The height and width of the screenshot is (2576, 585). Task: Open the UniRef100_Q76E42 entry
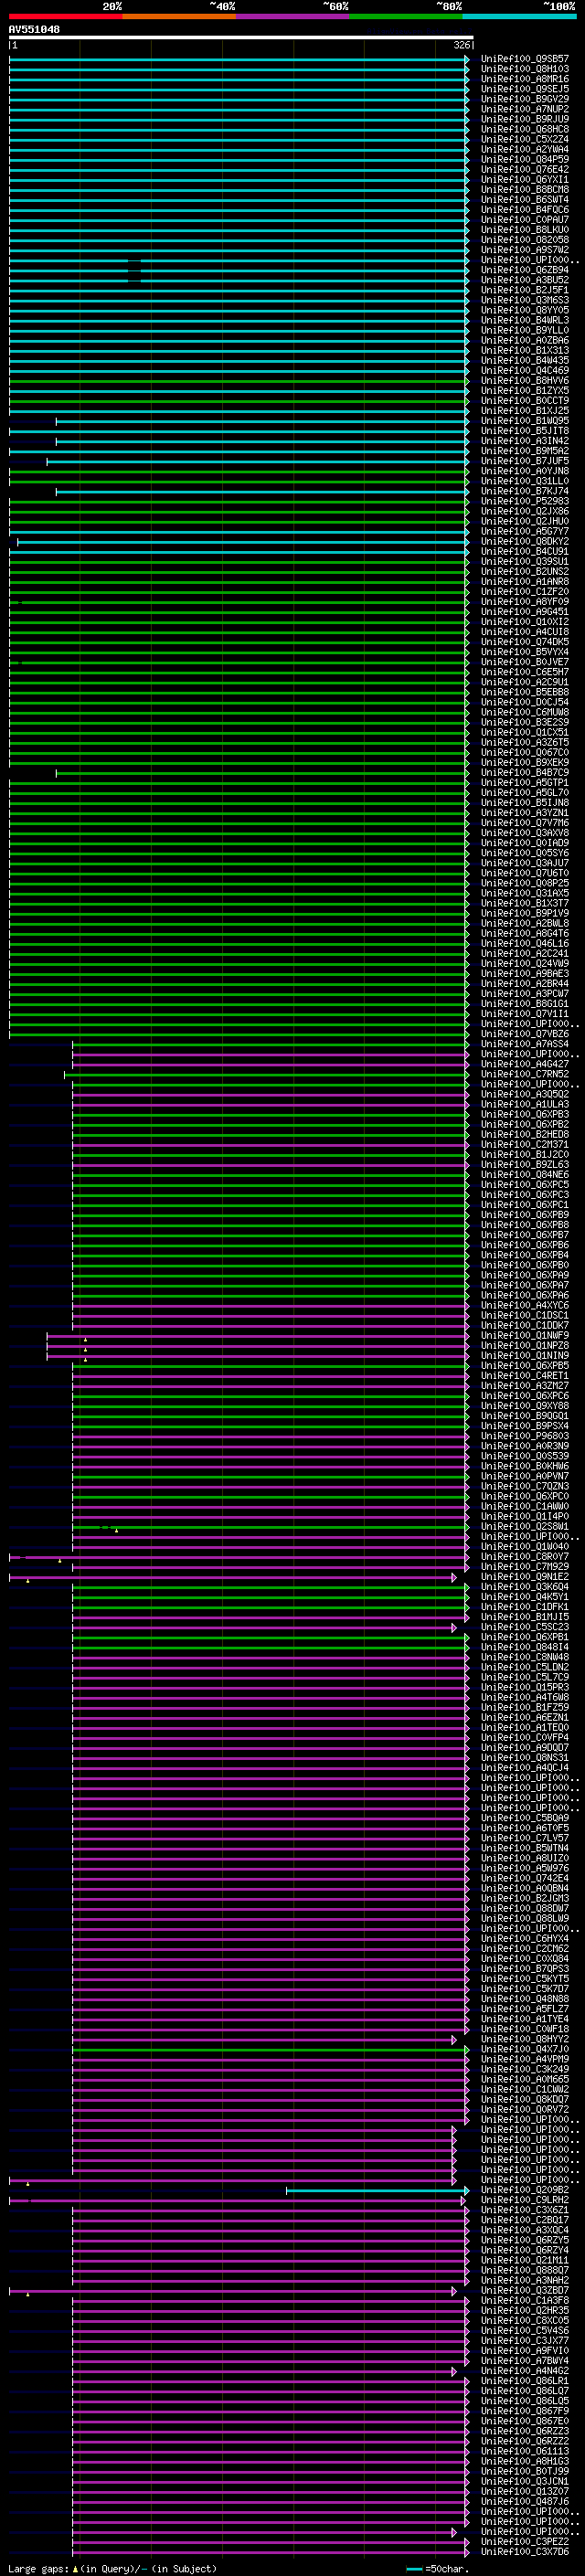[525, 169]
